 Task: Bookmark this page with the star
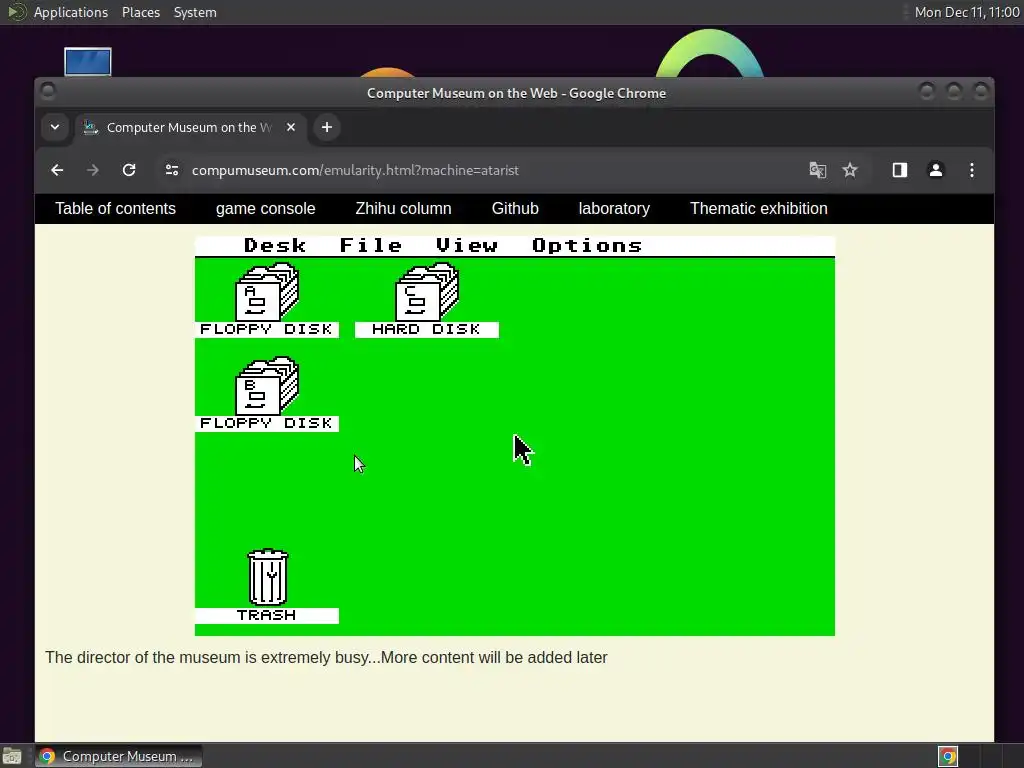(x=850, y=170)
